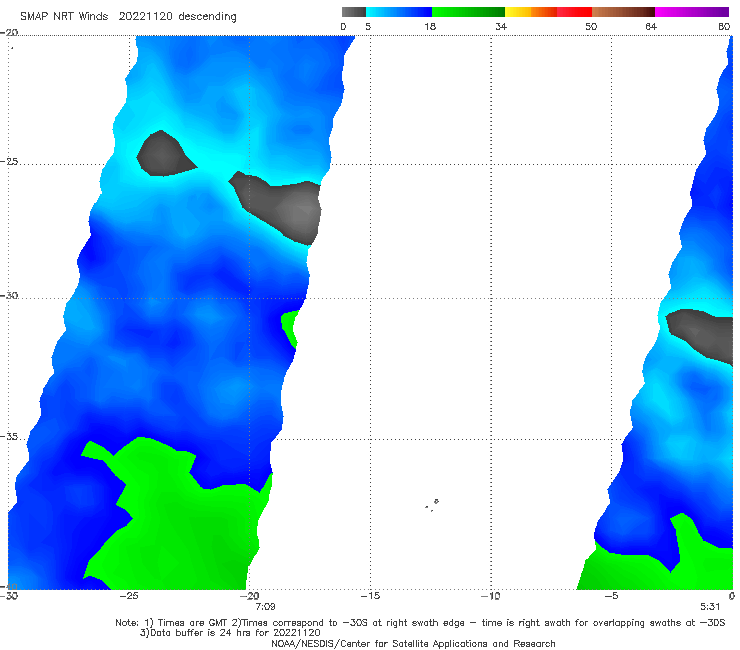This screenshot has width=740, height=650.
Task: Click the gray segment of the wind color bar
Action: (354, 12)
